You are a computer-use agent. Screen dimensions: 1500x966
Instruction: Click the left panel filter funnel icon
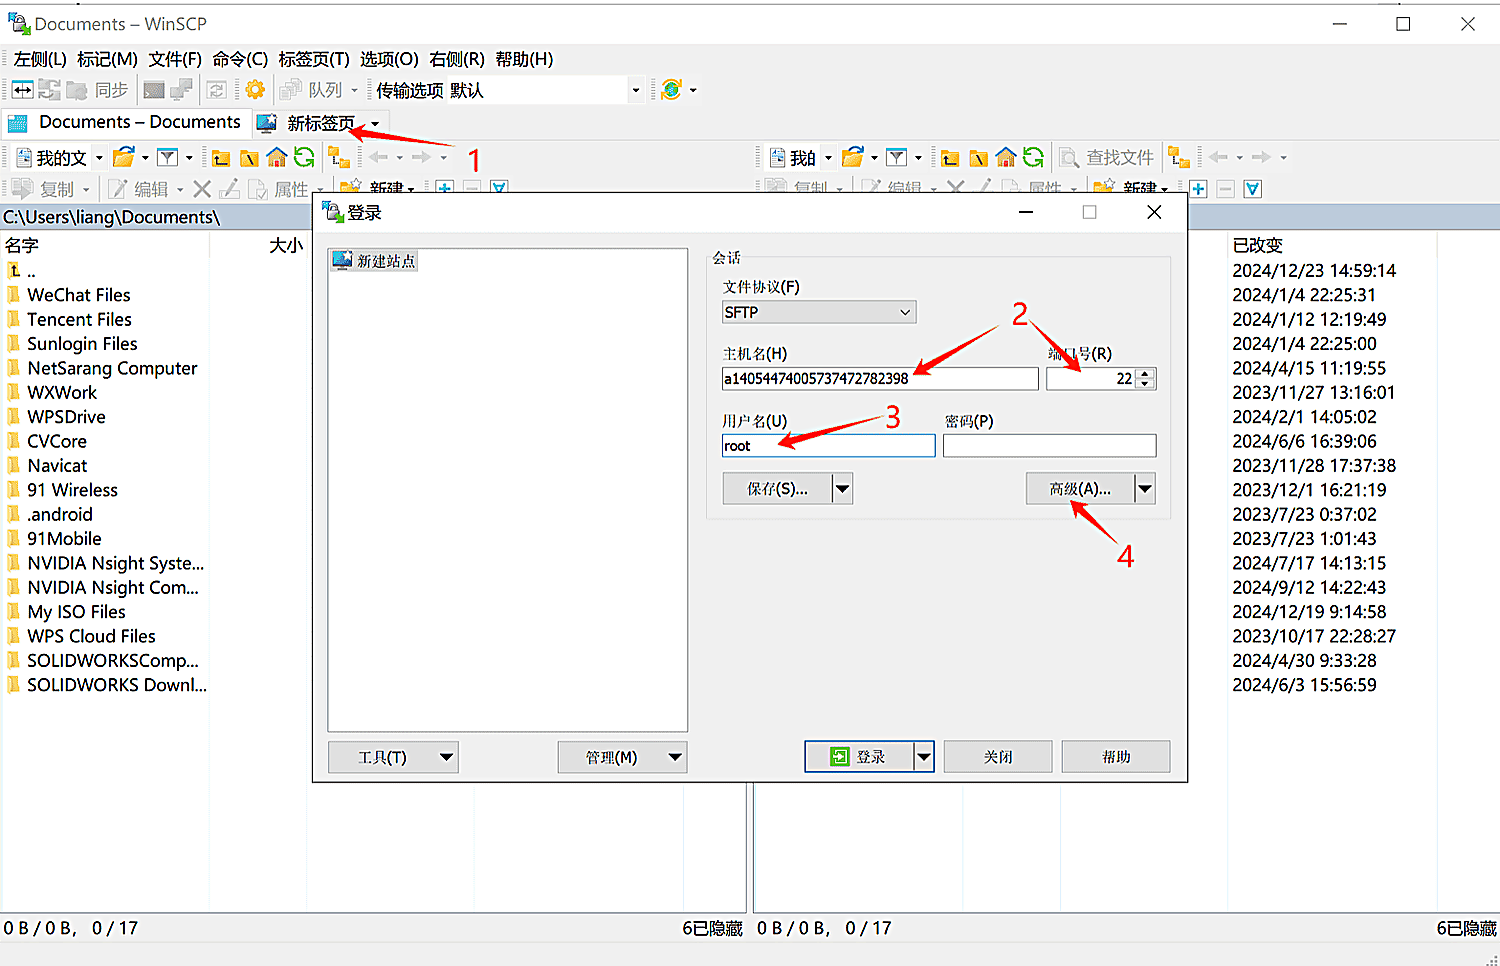coord(168,158)
